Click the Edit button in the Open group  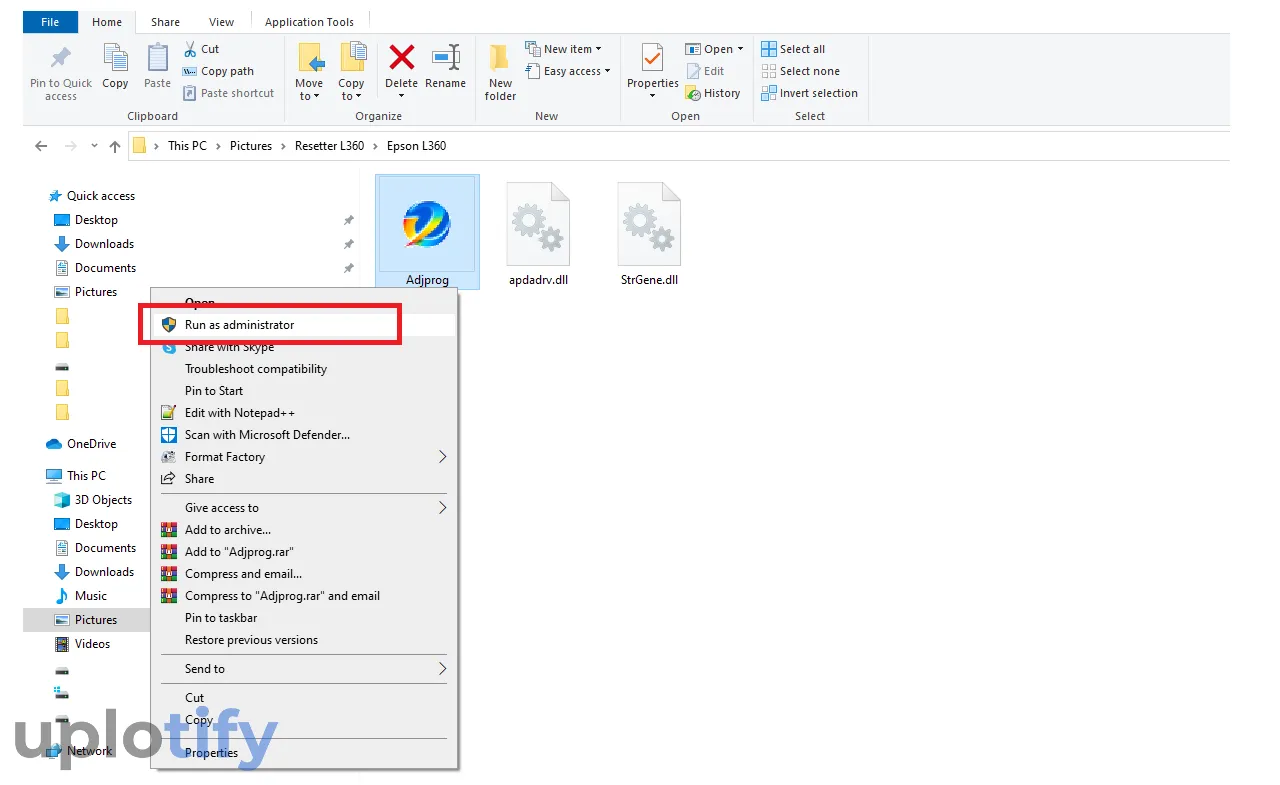coord(705,71)
